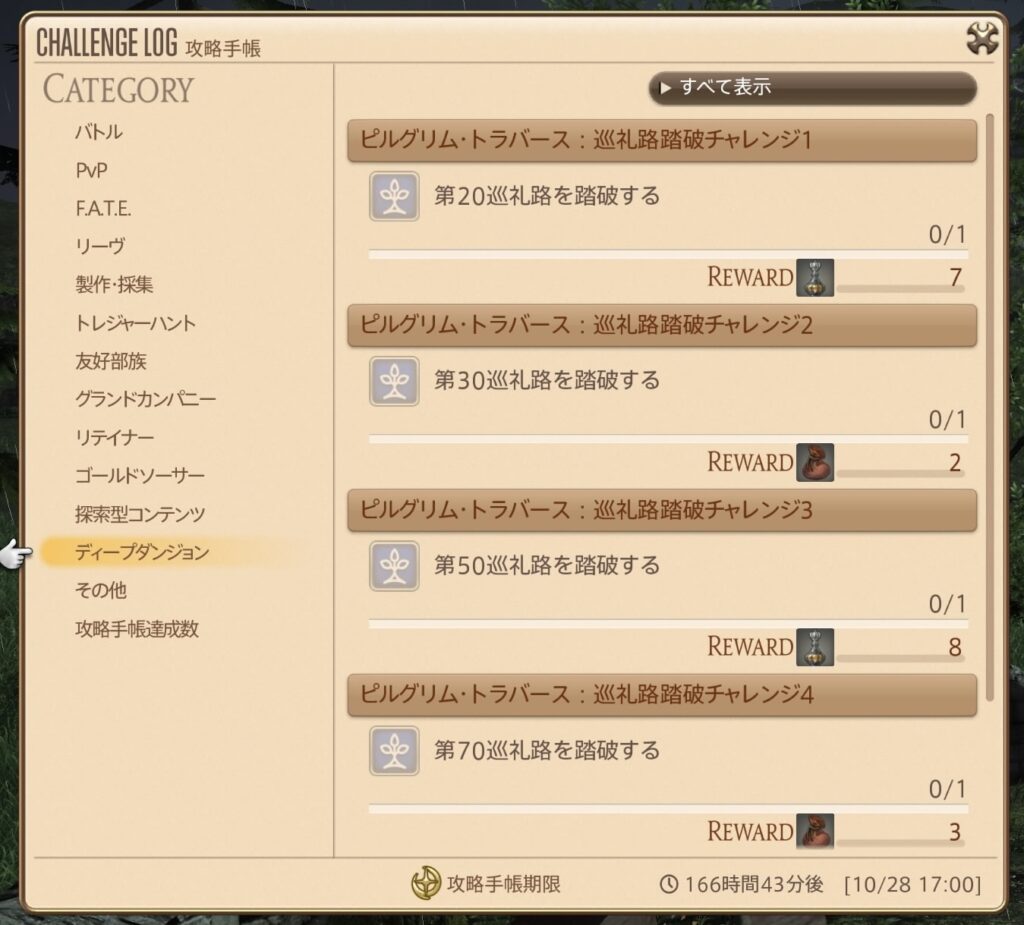This screenshot has width=1024, height=925.
Task: Click the reward potion icon for Challenge 3
Action: (814, 647)
